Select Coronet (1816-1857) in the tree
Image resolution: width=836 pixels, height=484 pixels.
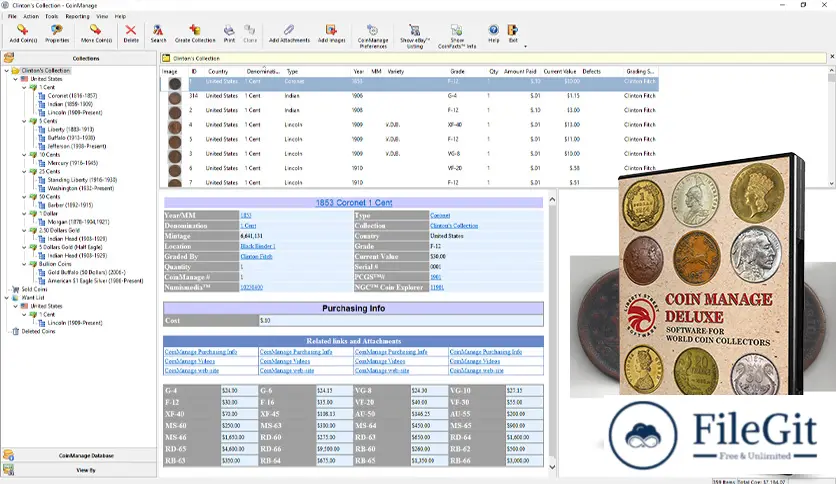point(72,96)
